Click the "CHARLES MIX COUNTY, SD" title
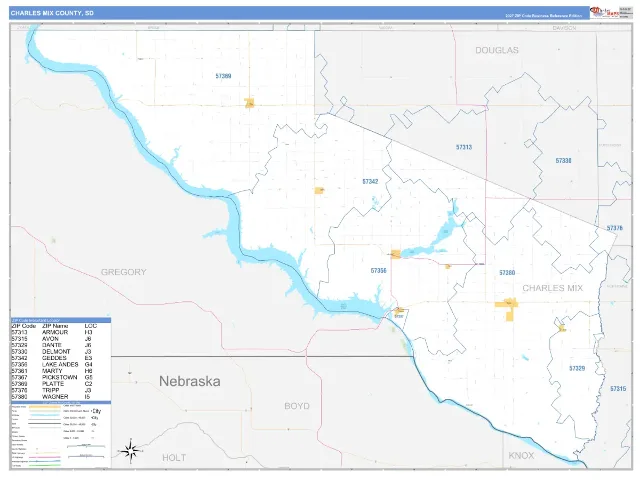This screenshot has height=480, width=640. (52, 13)
